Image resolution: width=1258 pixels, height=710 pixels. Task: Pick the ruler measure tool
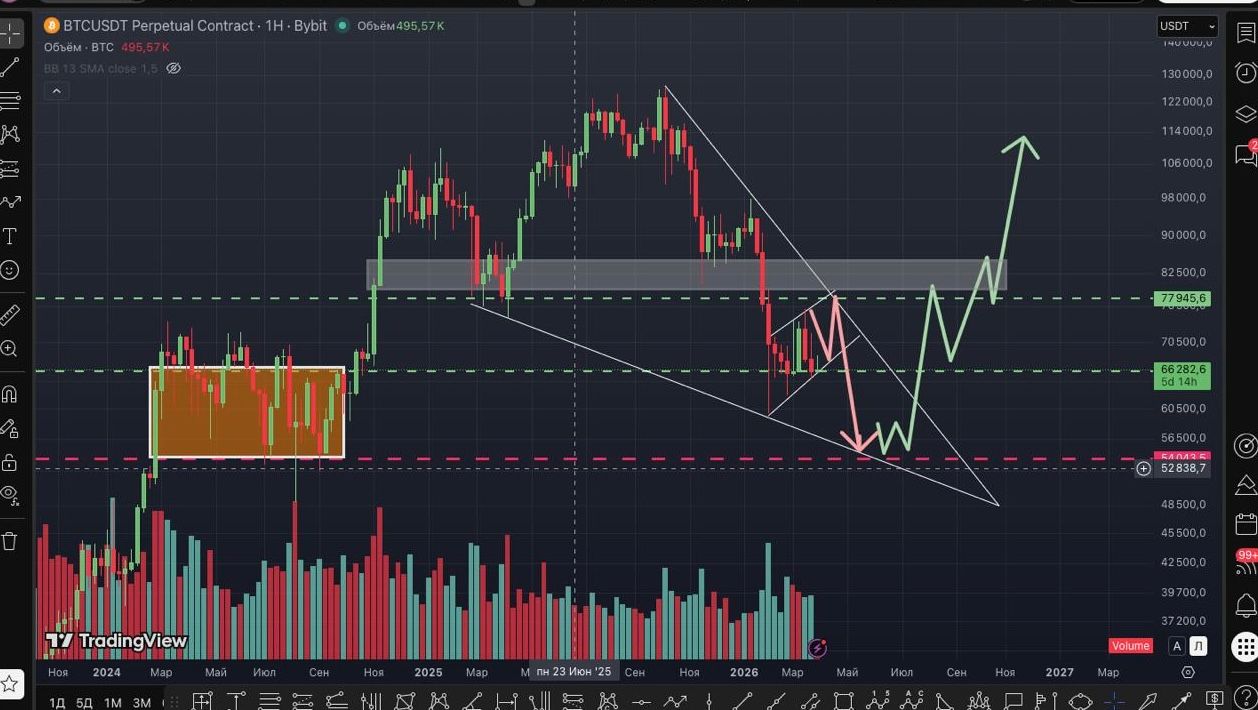click(x=10, y=315)
